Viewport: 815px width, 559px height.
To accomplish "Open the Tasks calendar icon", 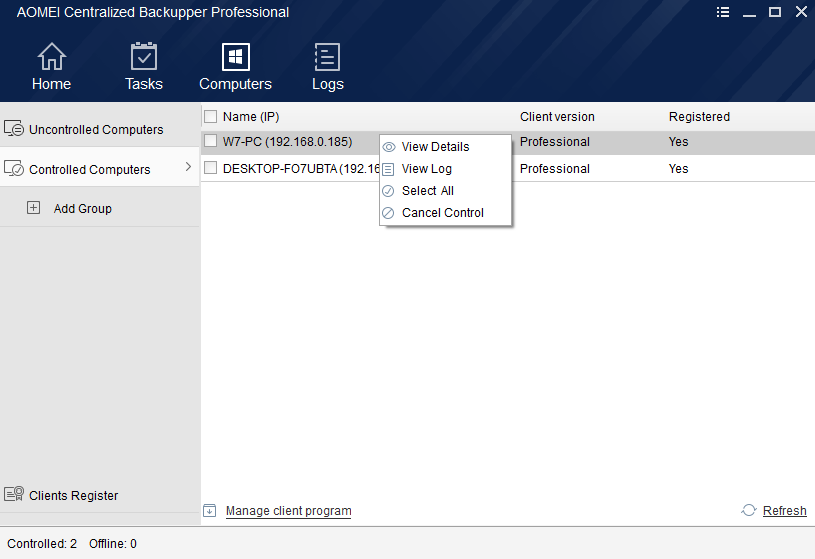I will coord(143,56).
